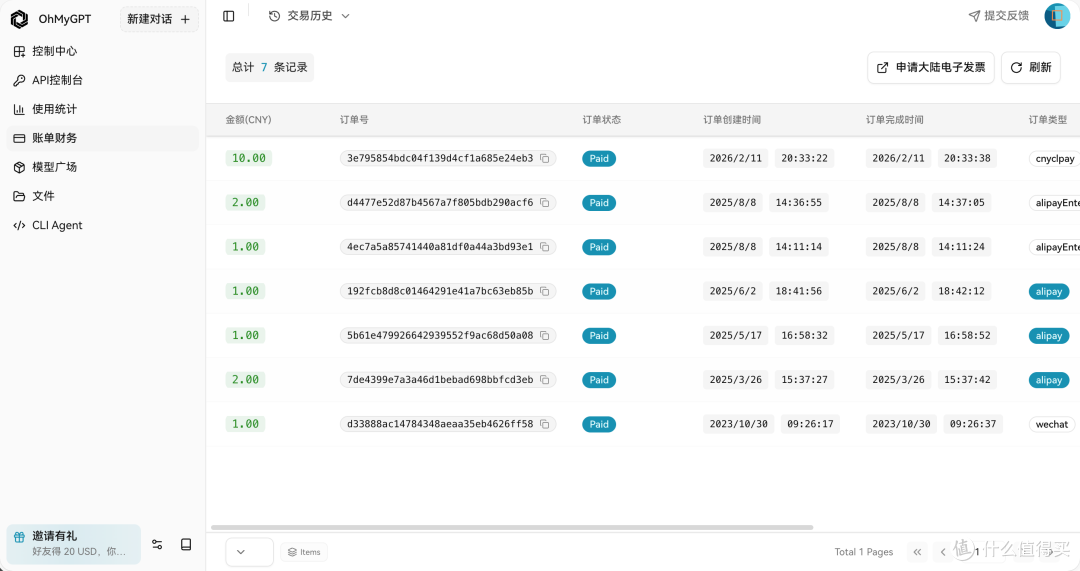This screenshot has height=571, width=1080.
Task: Click 提交反馈 link
Action: [x=999, y=16]
